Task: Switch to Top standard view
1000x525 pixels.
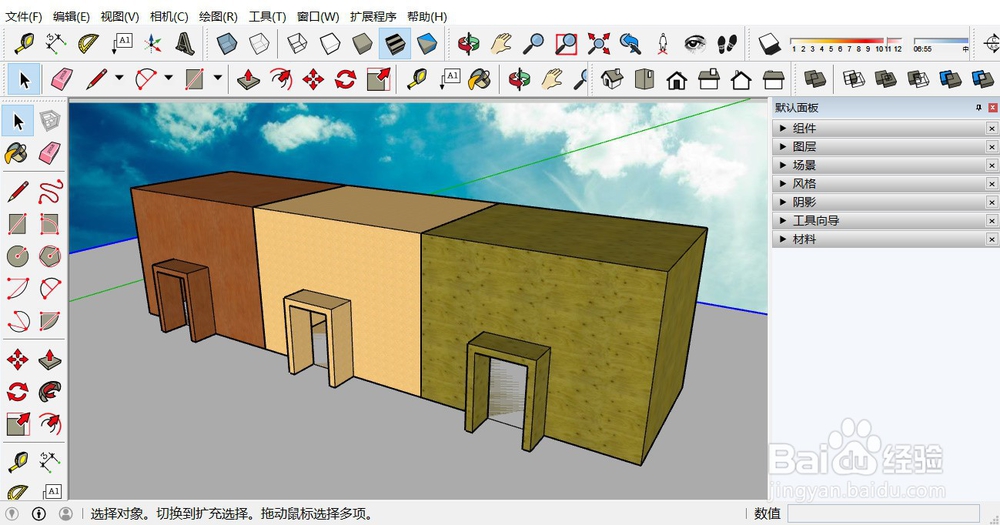Action: (x=645, y=79)
